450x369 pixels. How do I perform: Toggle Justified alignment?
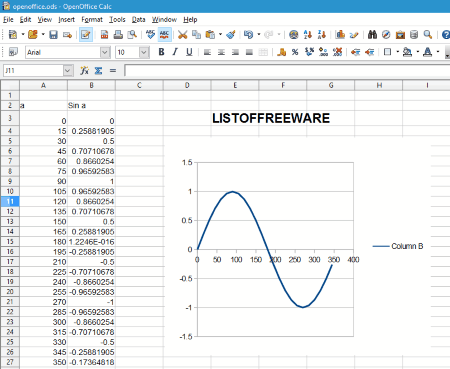(x=249, y=52)
